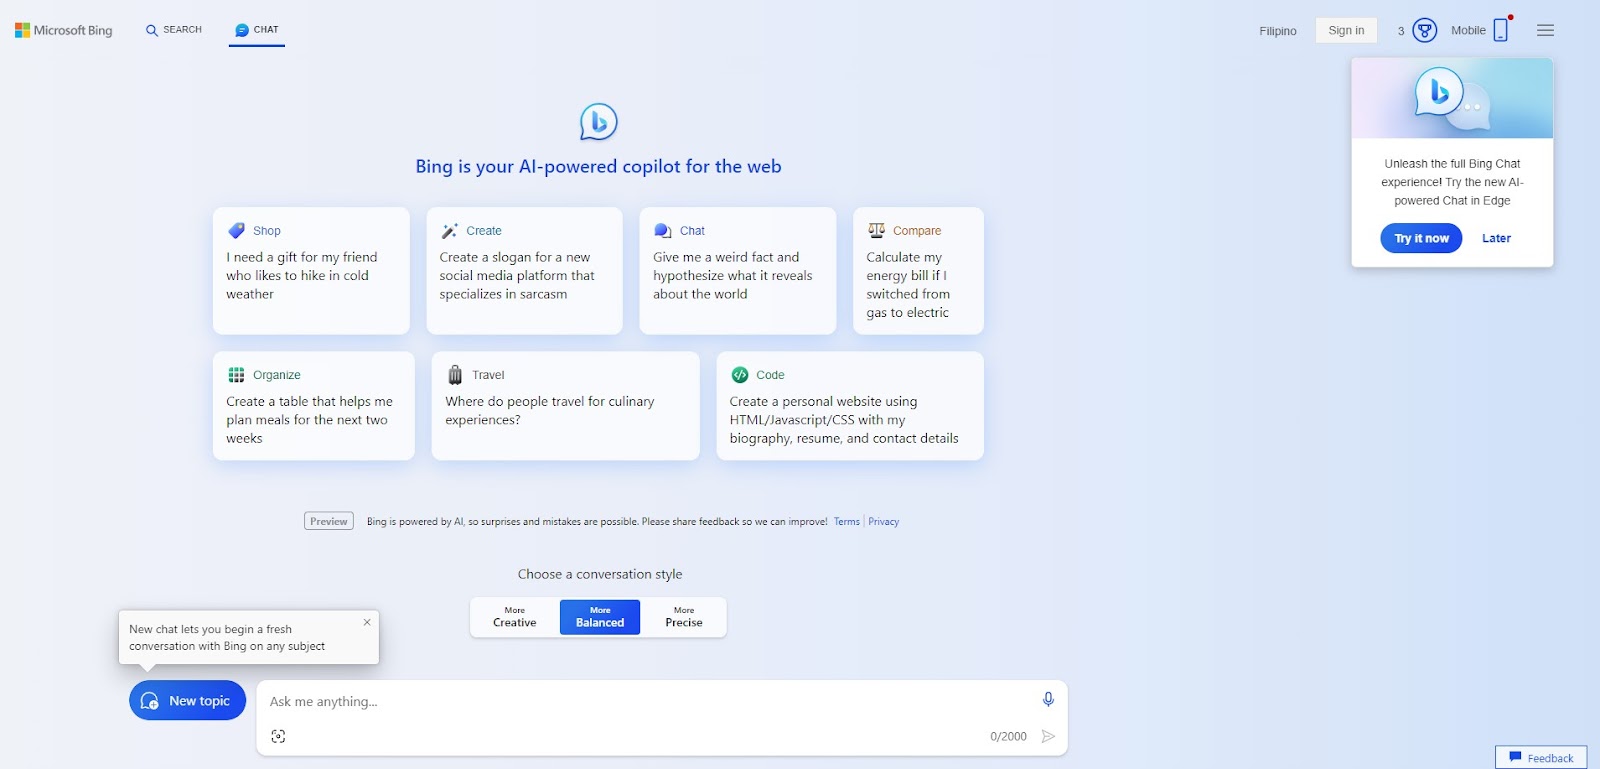Click the send arrow icon
This screenshot has height=769, width=1600.
pyautogui.click(x=1048, y=737)
